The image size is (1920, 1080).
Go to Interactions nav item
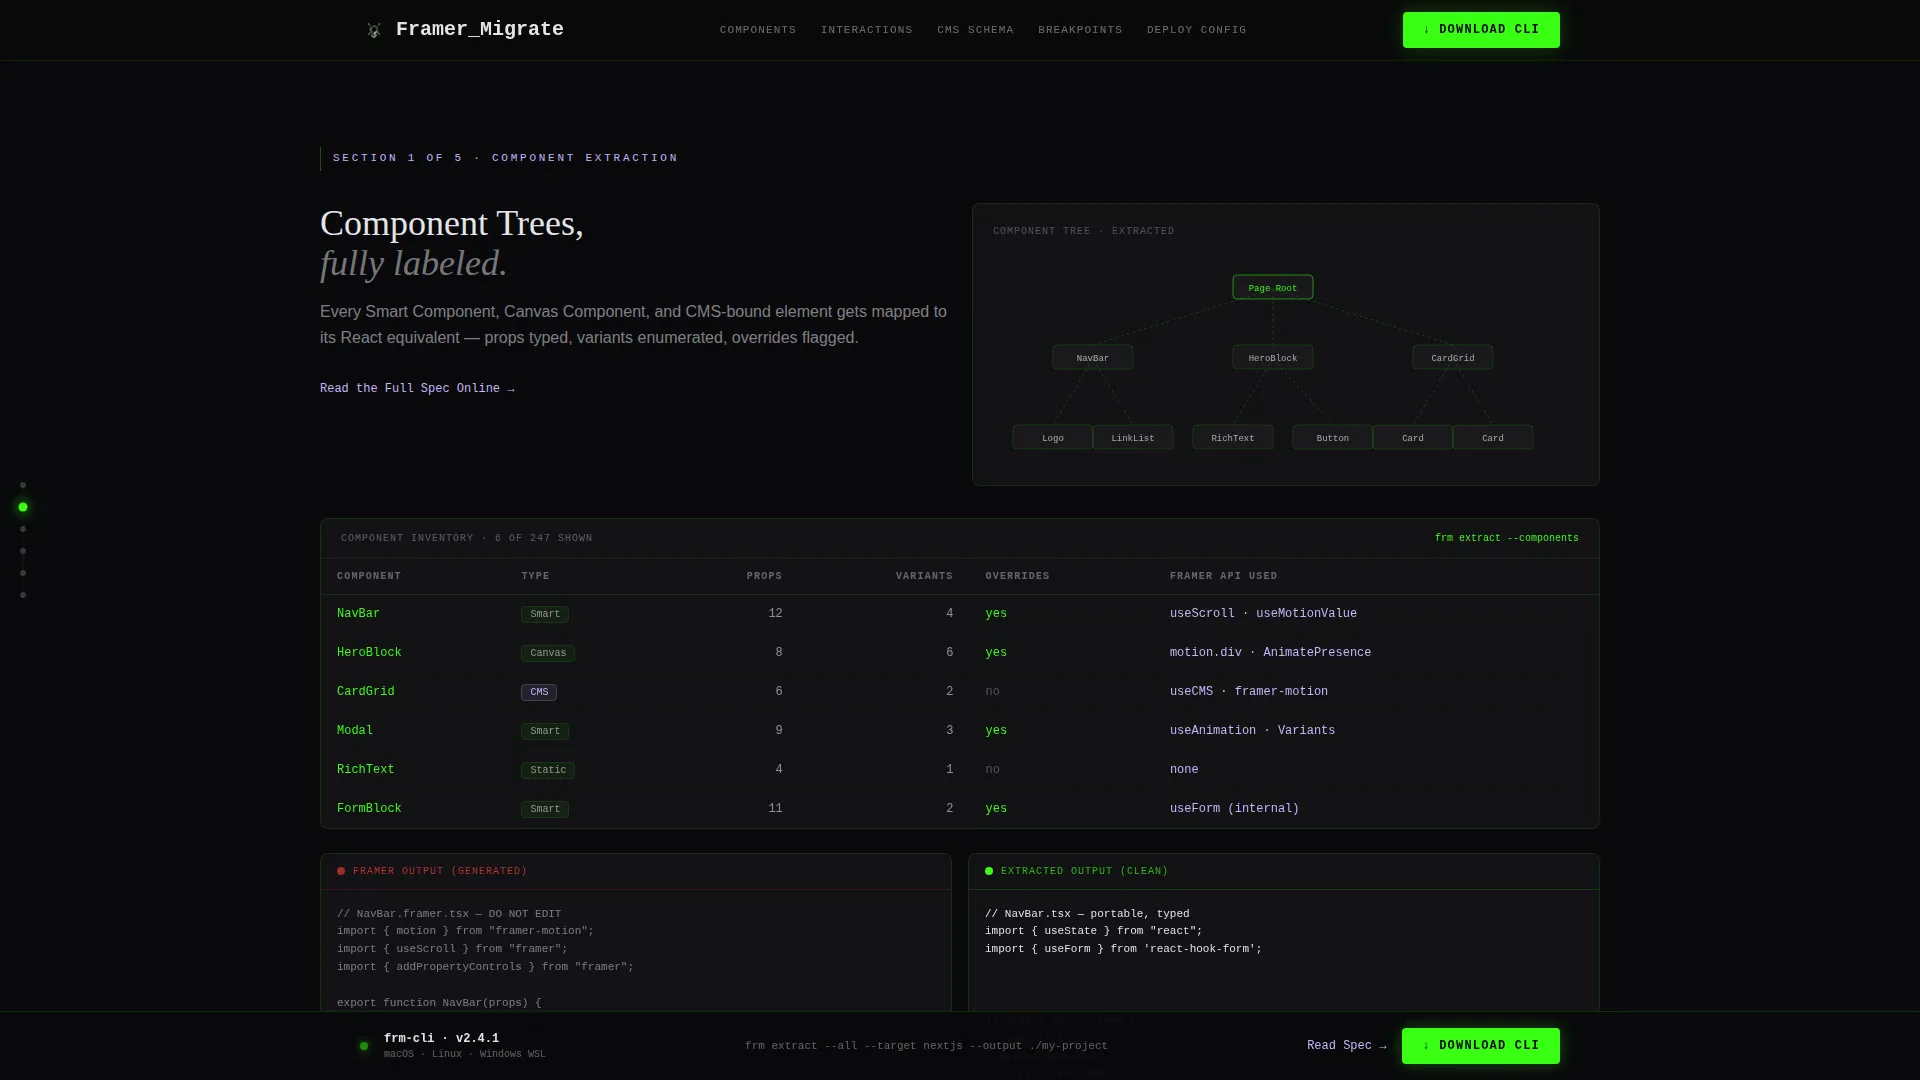point(866,30)
